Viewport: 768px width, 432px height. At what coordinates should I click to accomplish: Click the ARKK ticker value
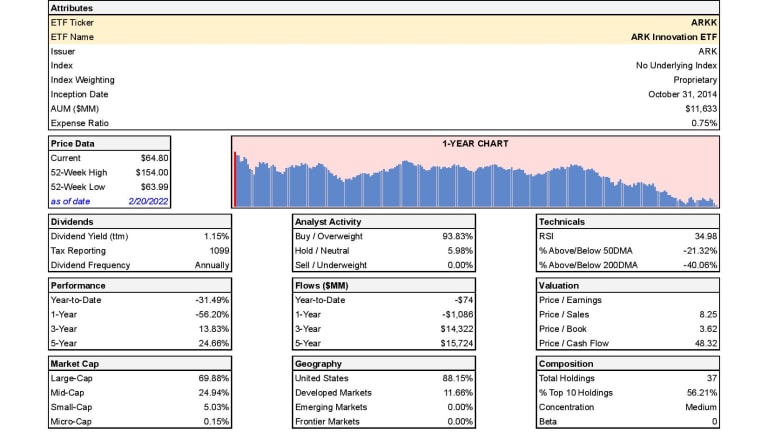[704, 23]
